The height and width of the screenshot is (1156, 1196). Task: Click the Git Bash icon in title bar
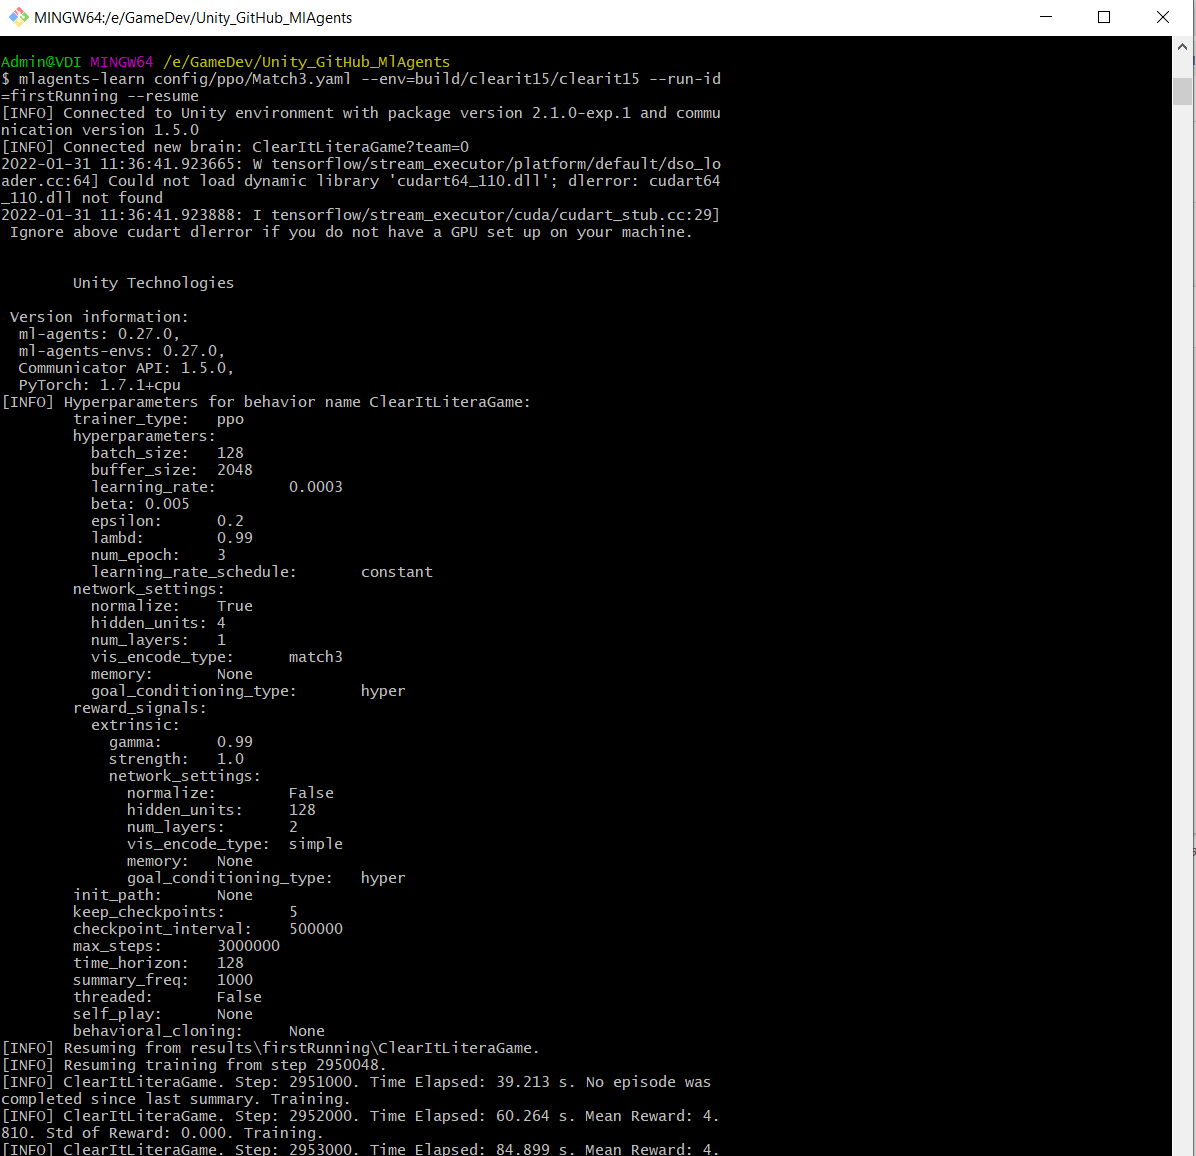coord(18,17)
